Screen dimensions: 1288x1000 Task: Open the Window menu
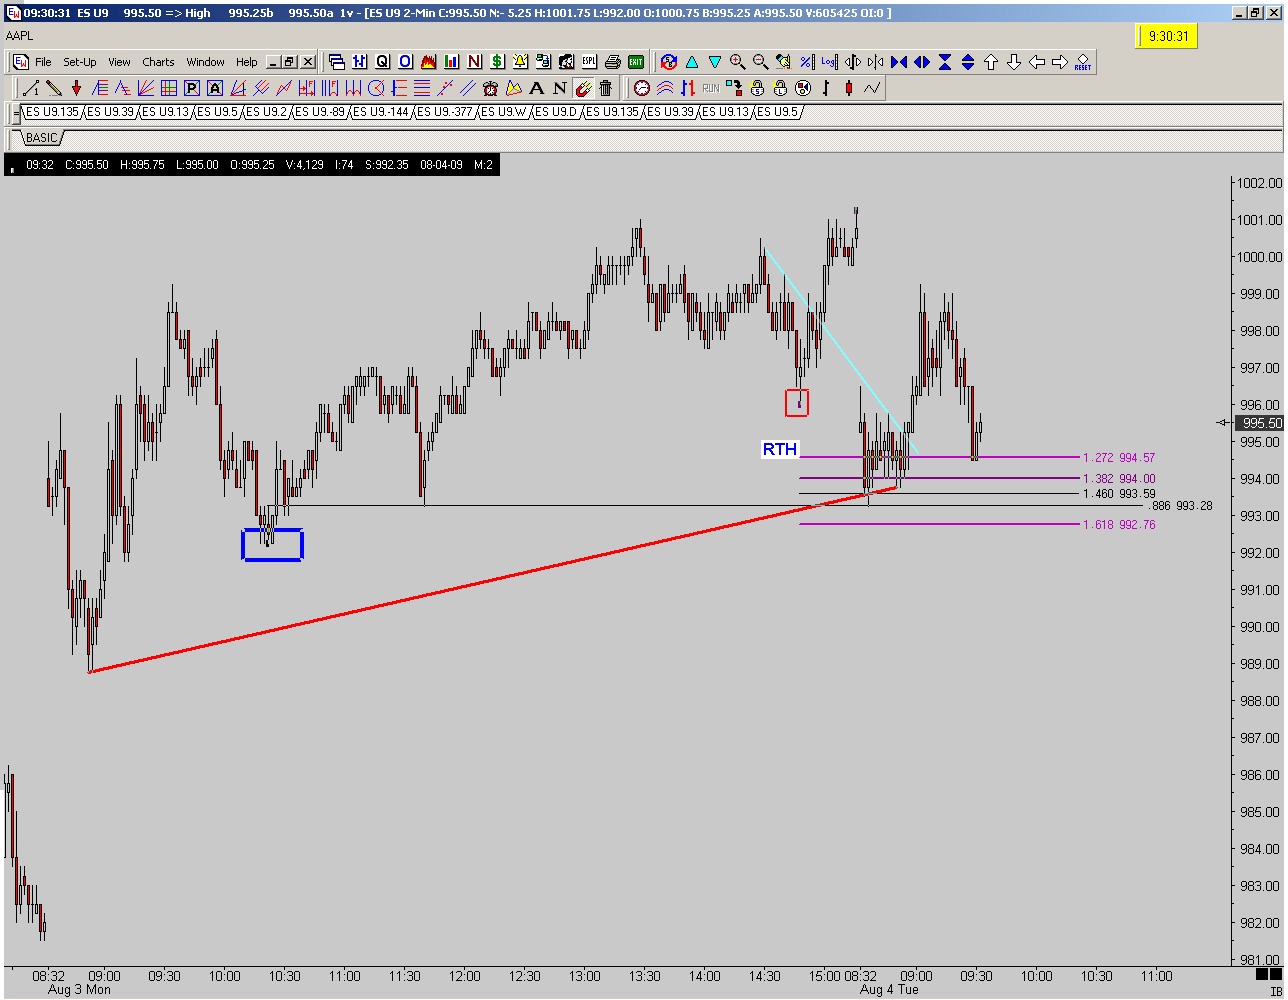(205, 62)
